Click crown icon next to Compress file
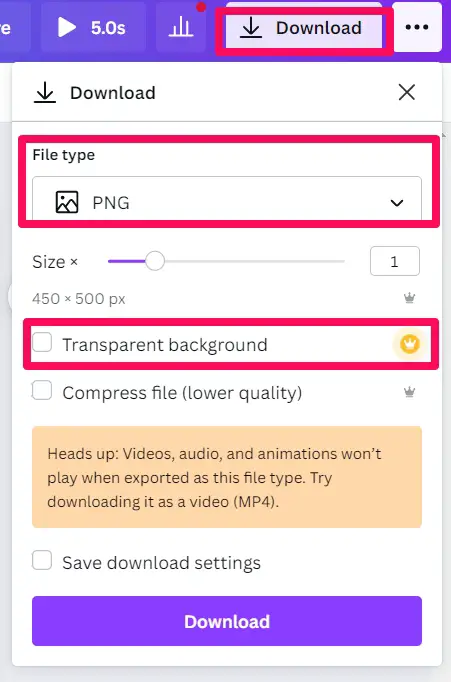The width and height of the screenshot is (451, 682). pos(409,392)
